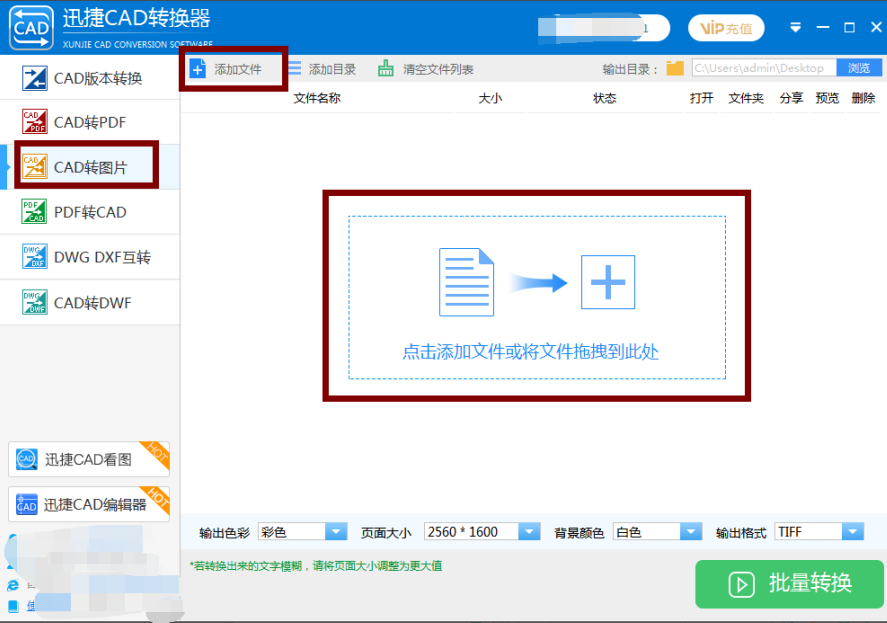Open the PDF转CAD conversion mode
This screenshot has height=623, width=887.
coord(90,212)
